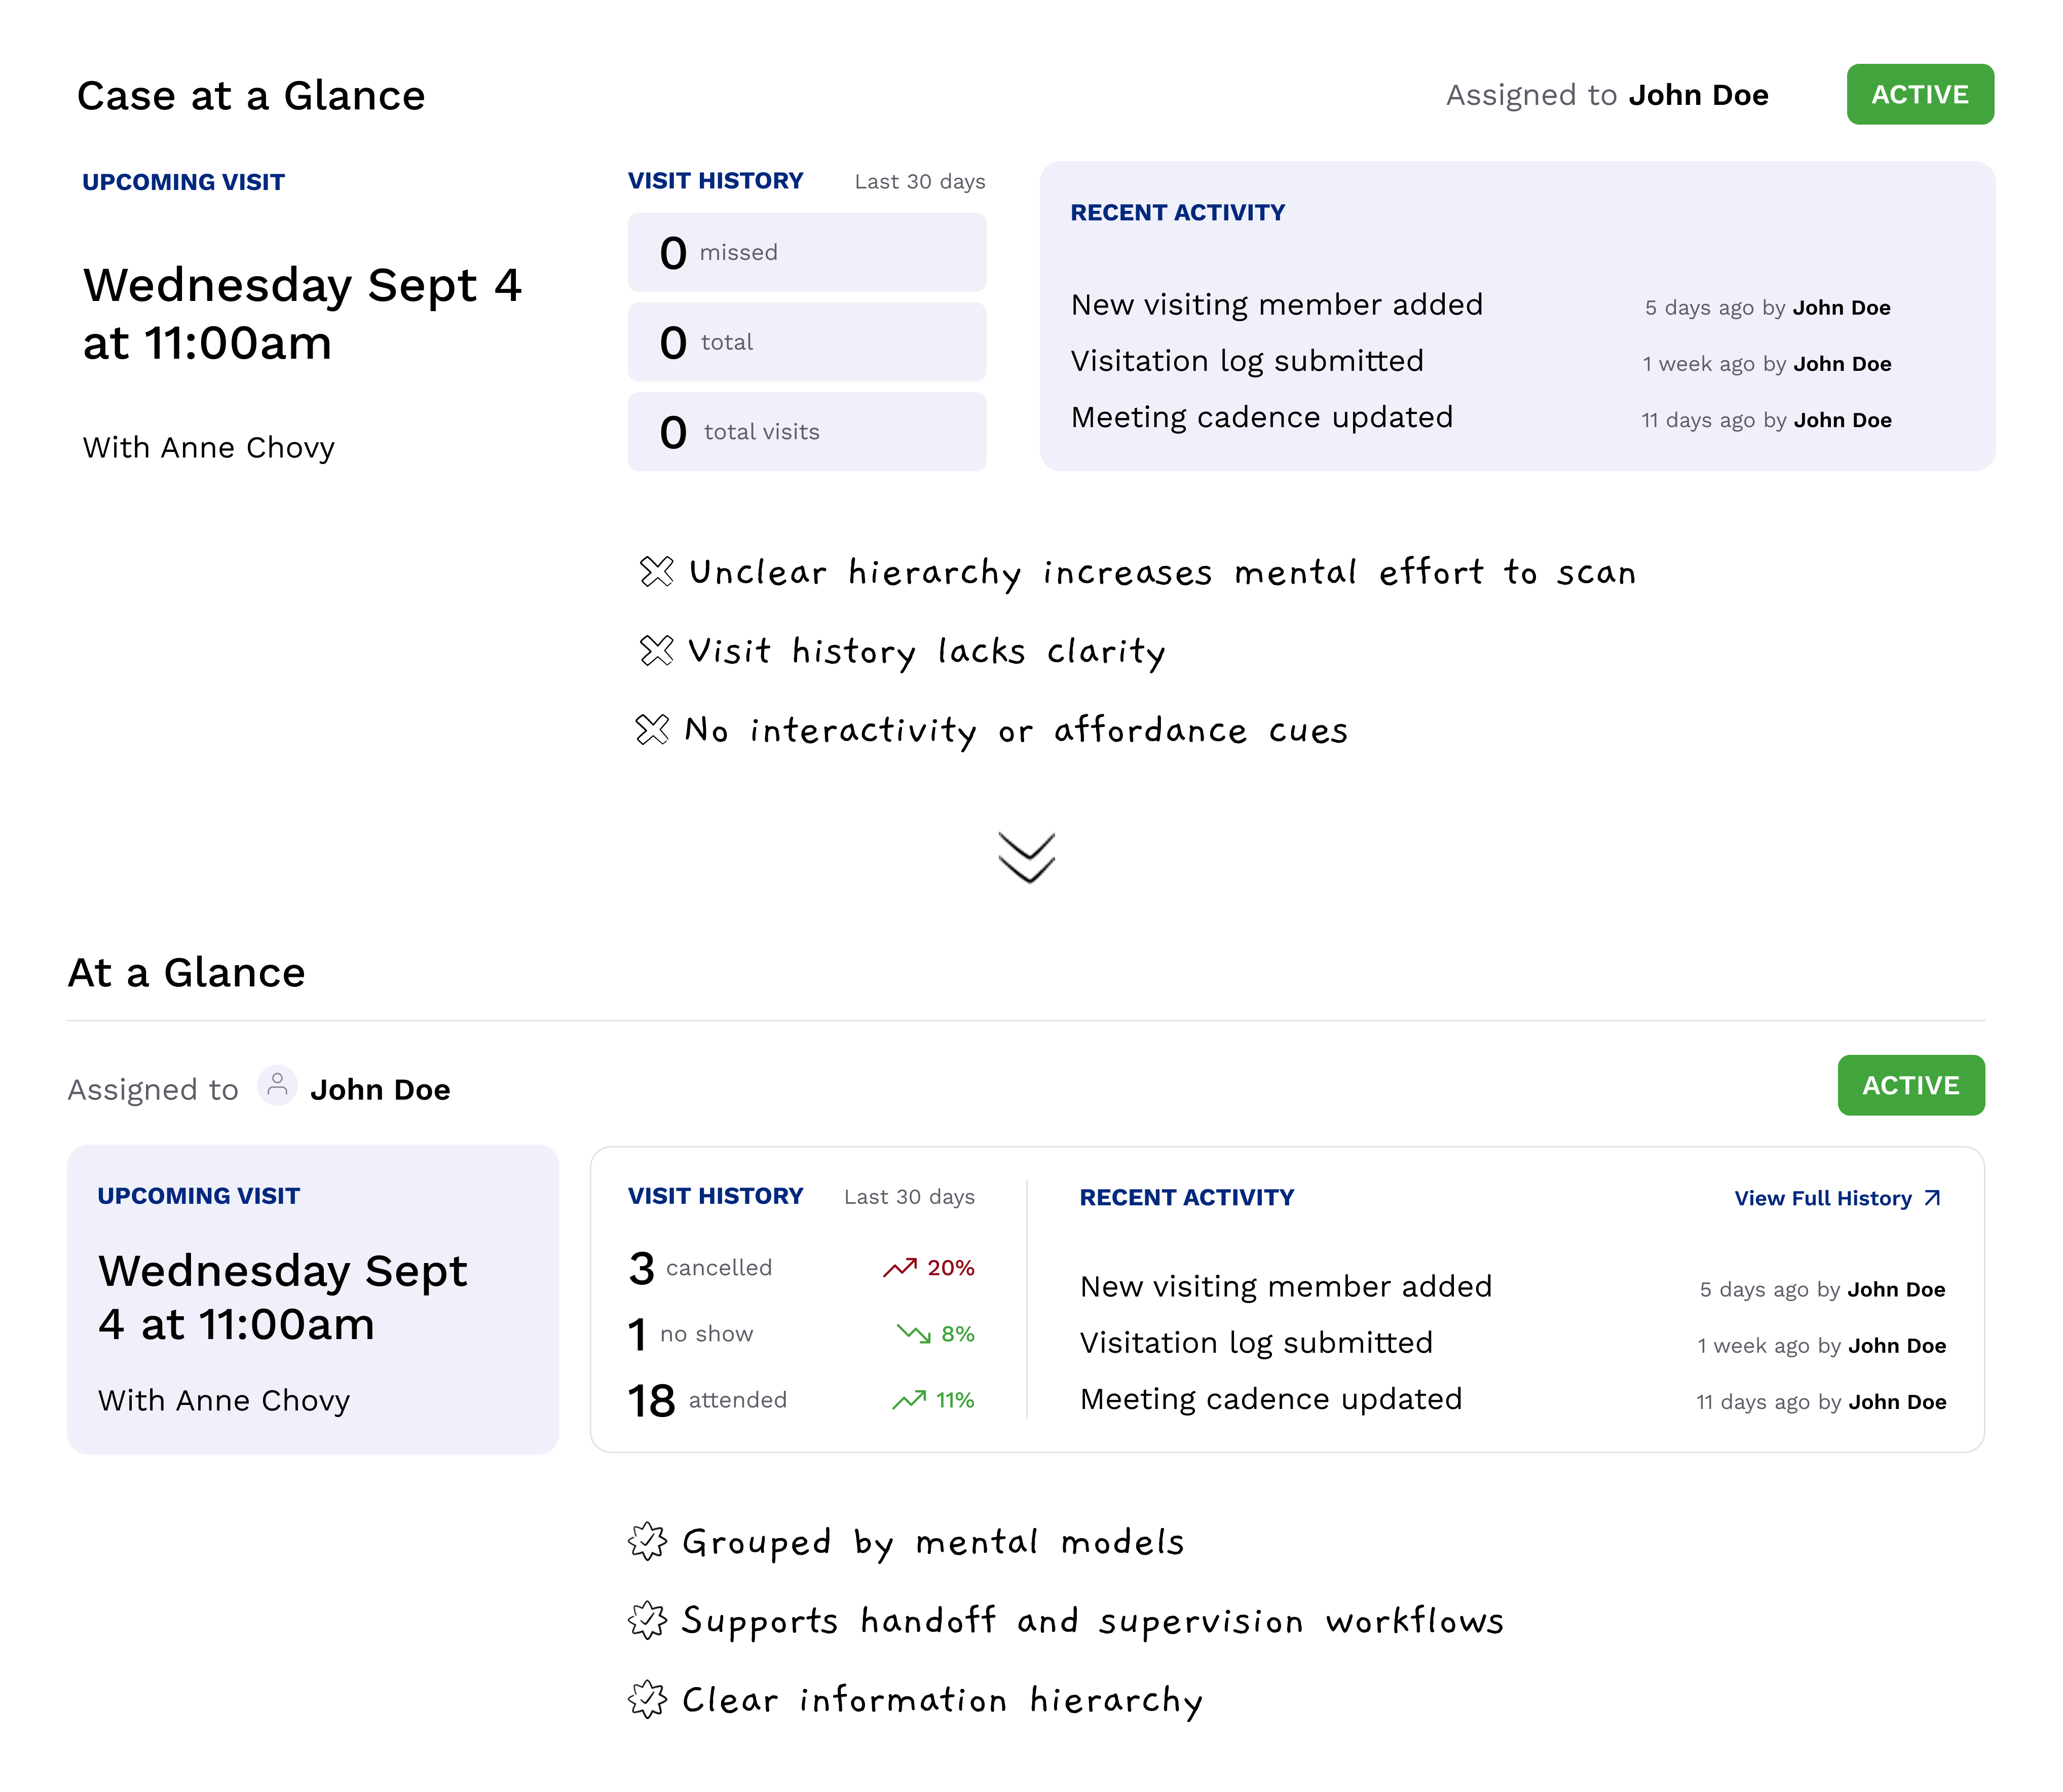Select the '0 total visits' tile
Viewport: 2063px width, 1792px height.
point(807,432)
